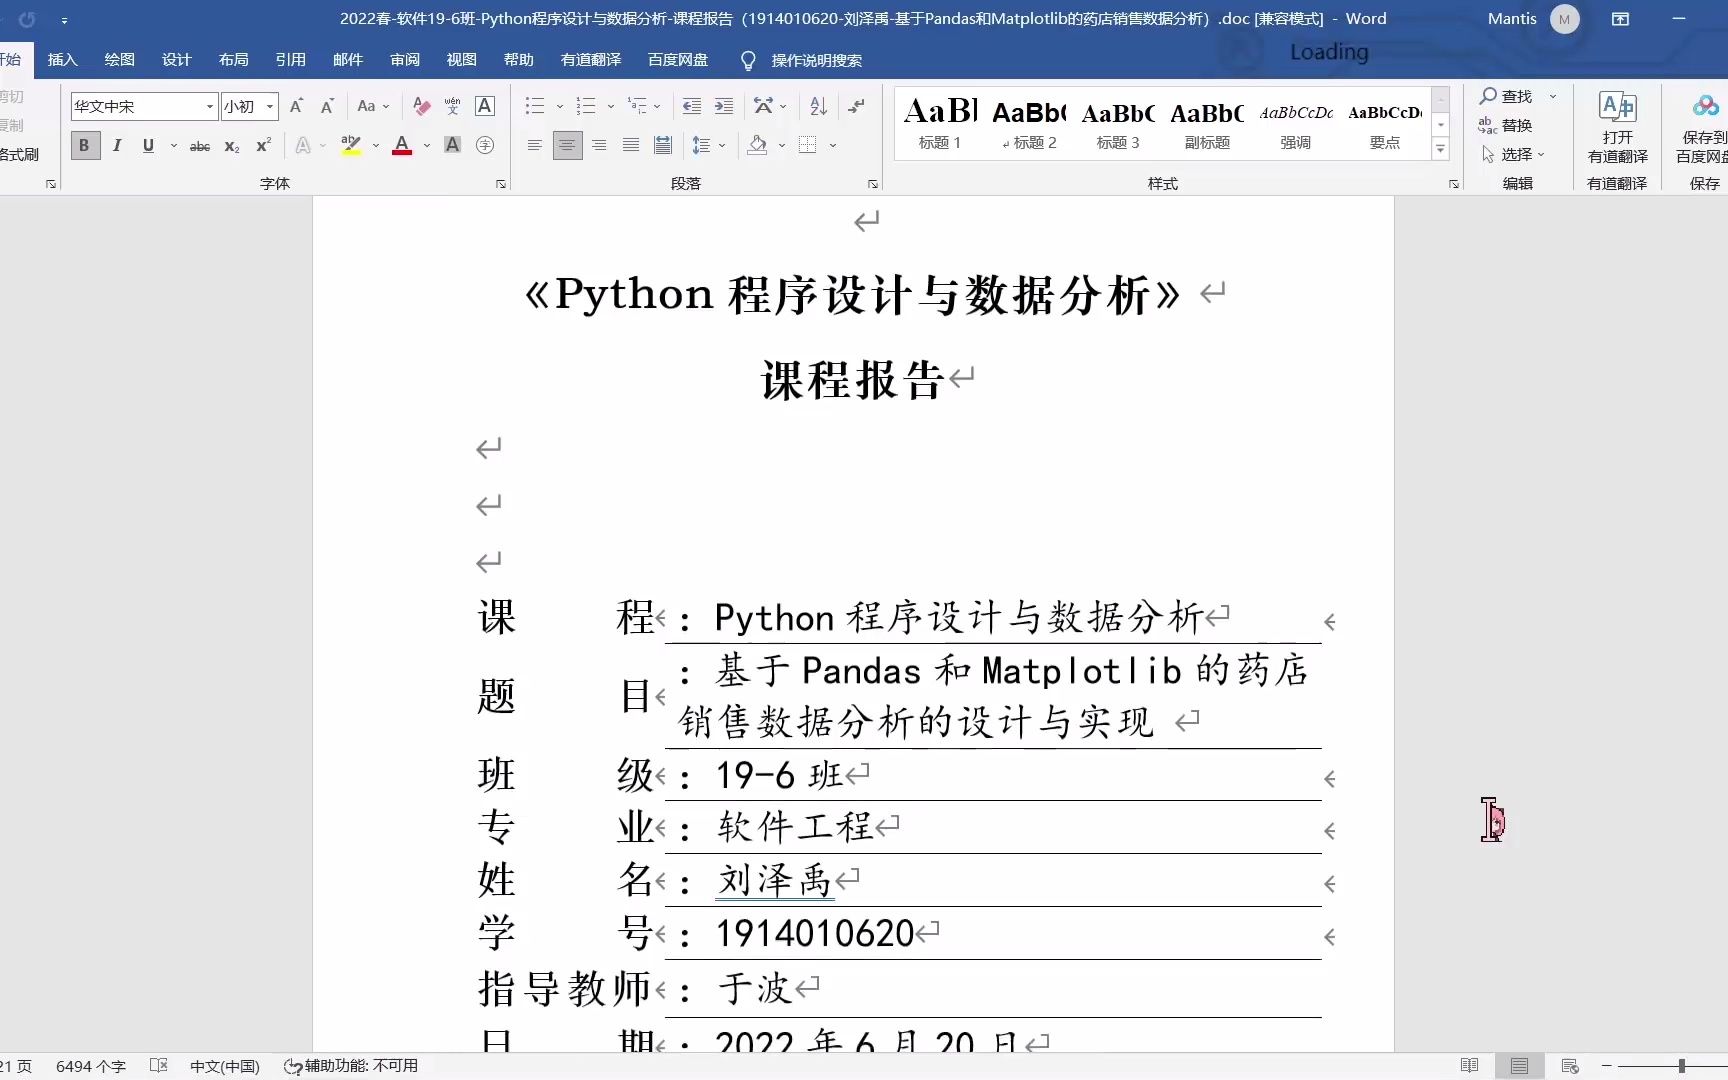This screenshot has width=1728, height=1080.
Task: Switch to print layout view
Action: pos(1520,1066)
